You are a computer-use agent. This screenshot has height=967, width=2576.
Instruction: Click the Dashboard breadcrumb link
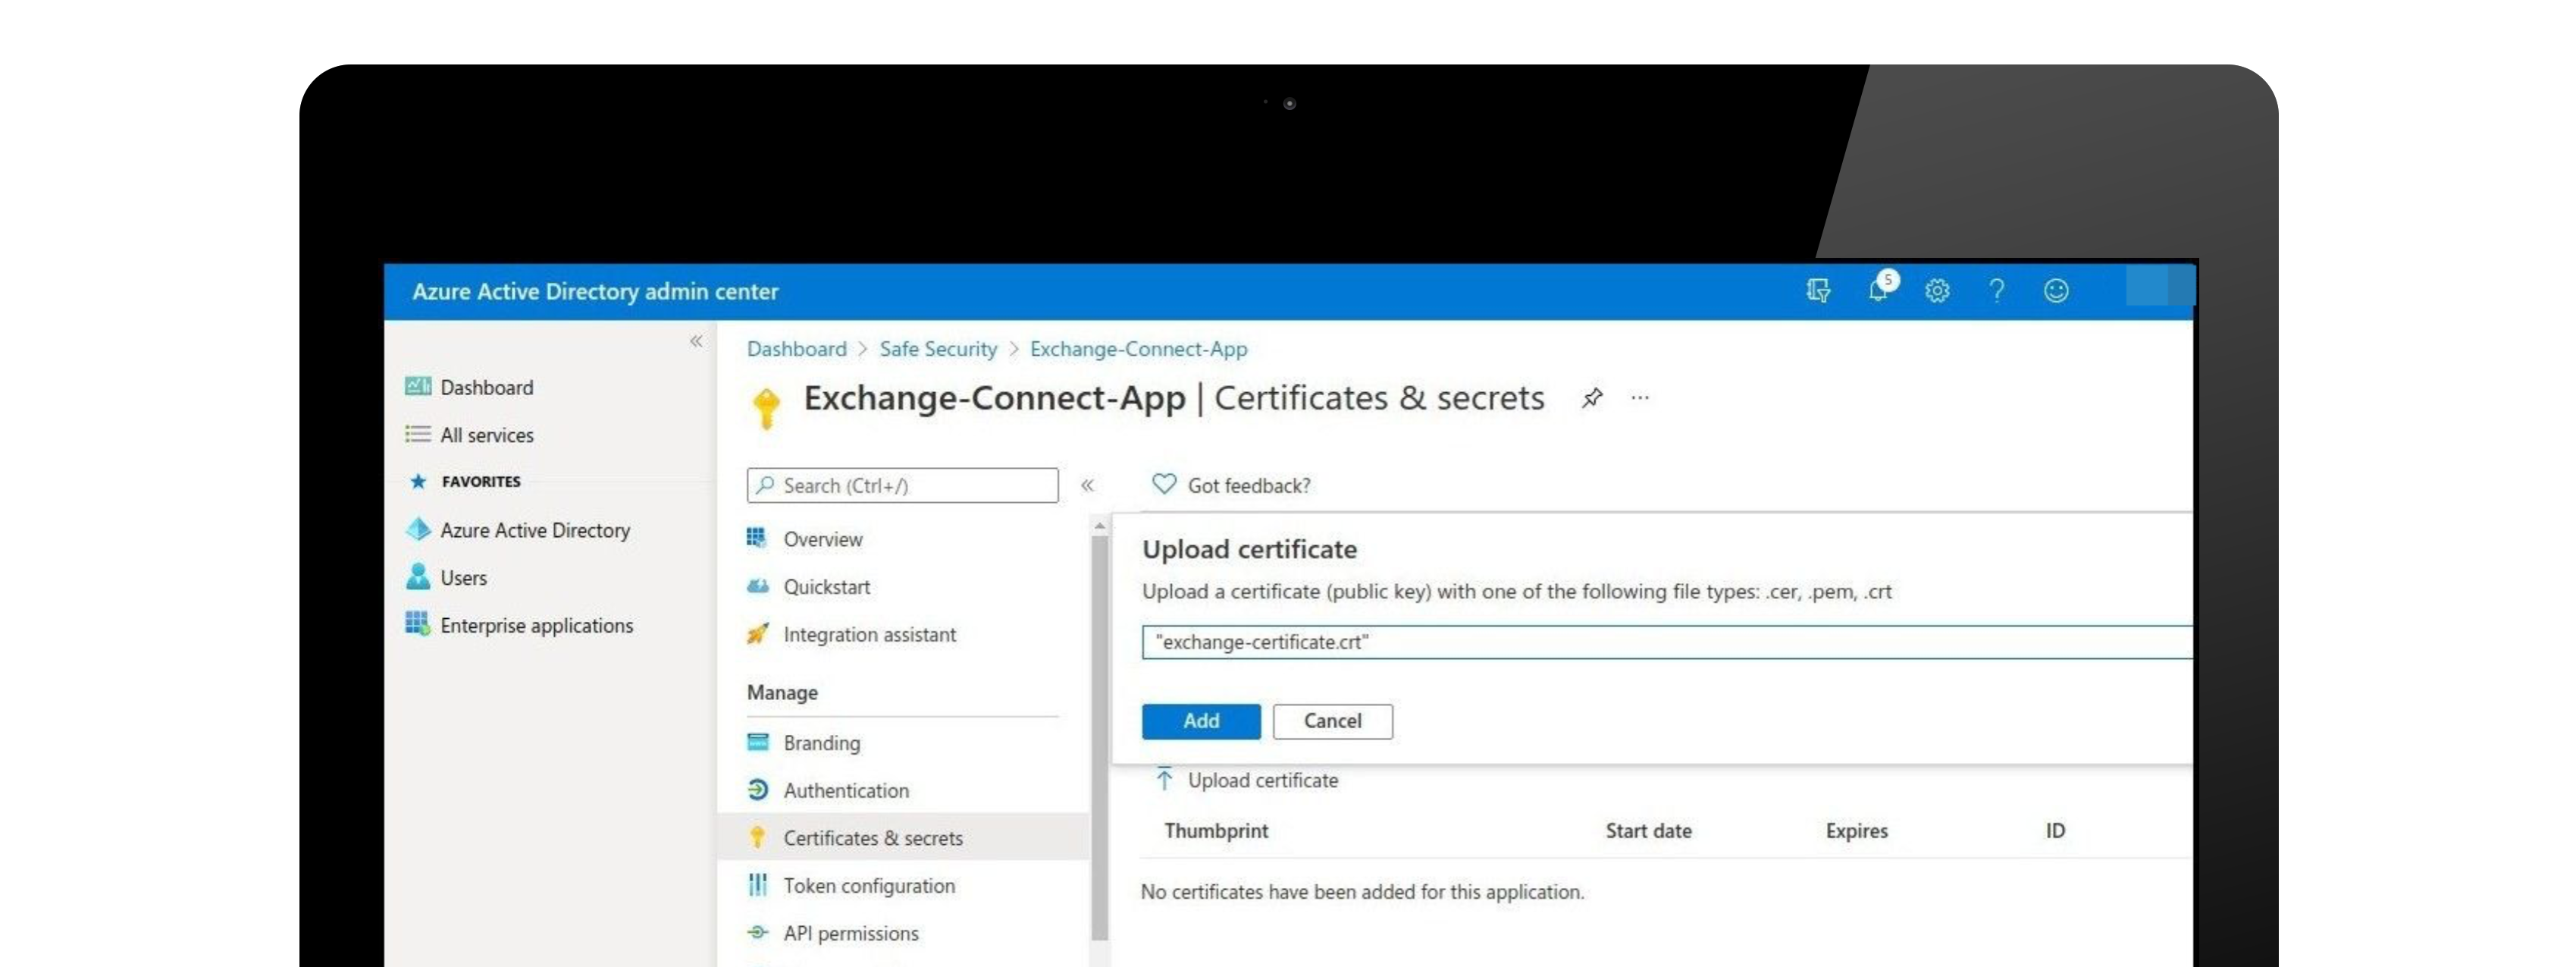tap(796, 348)
